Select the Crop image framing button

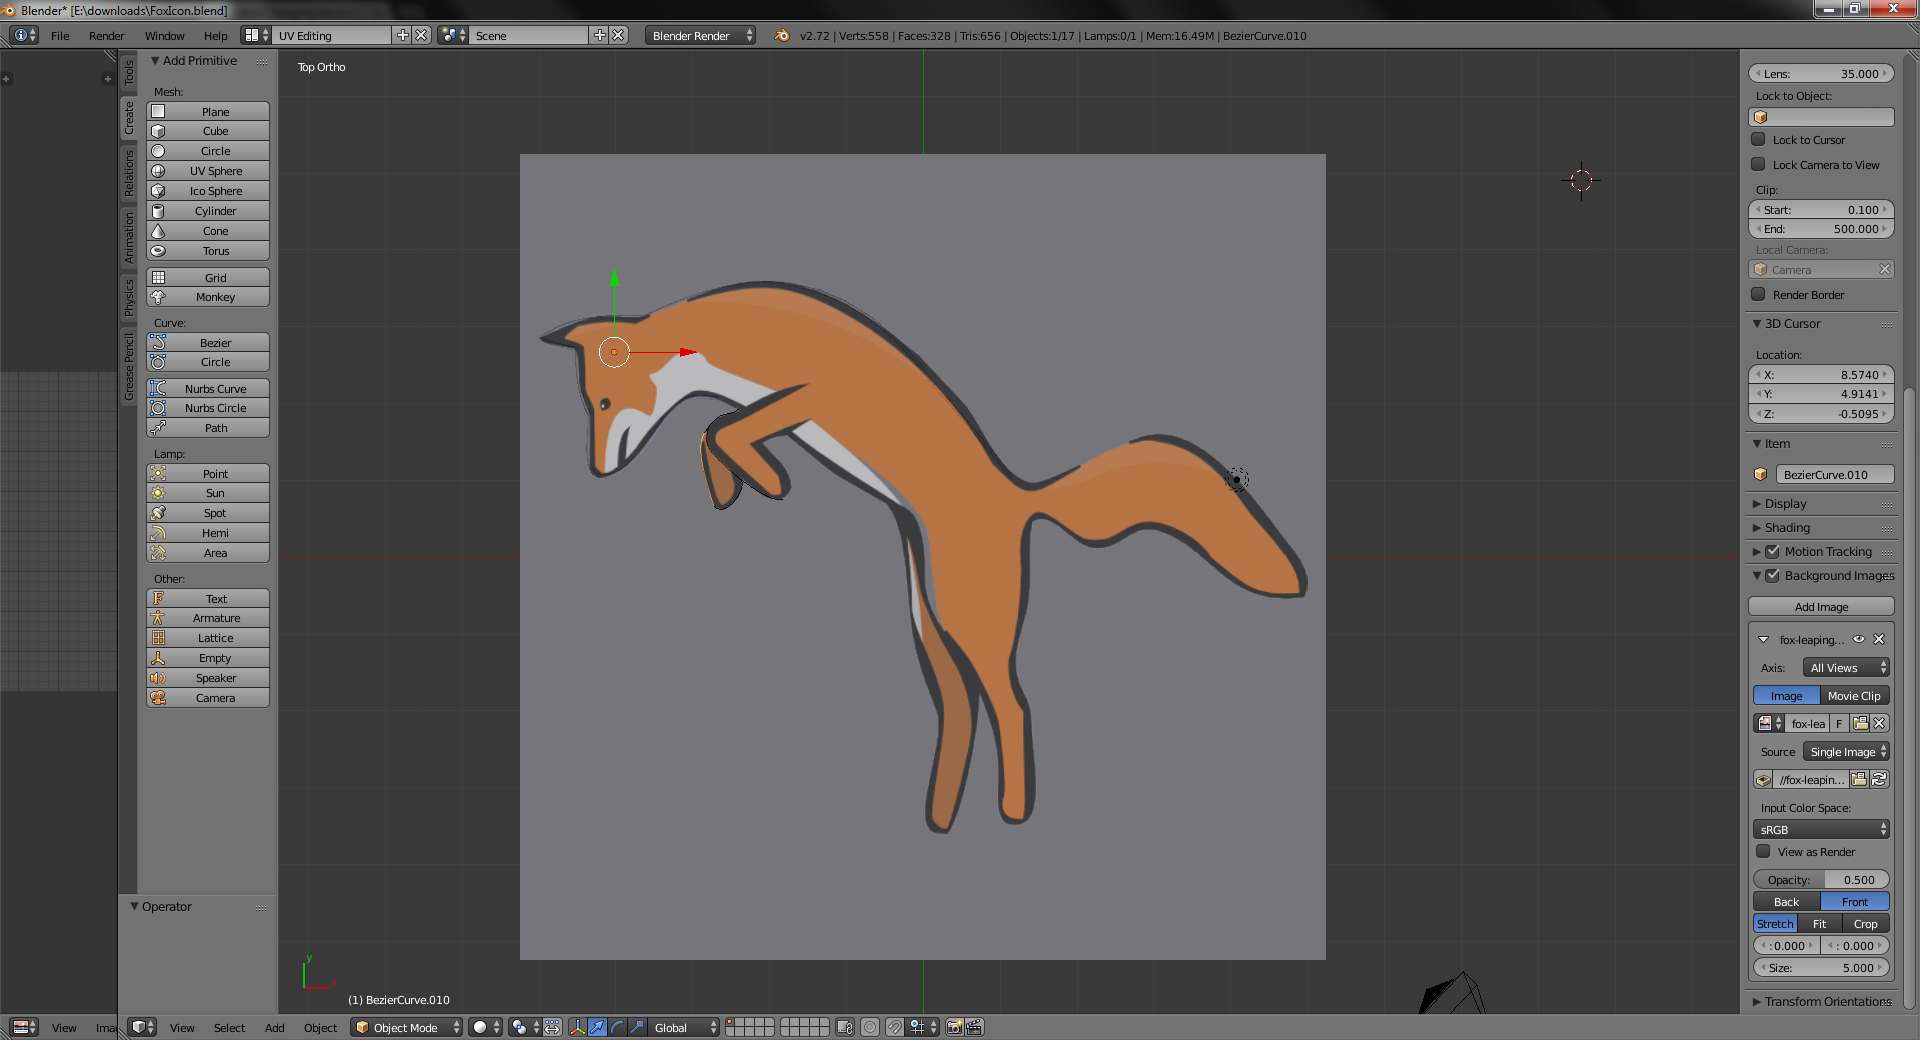[x=1865, y=924]
